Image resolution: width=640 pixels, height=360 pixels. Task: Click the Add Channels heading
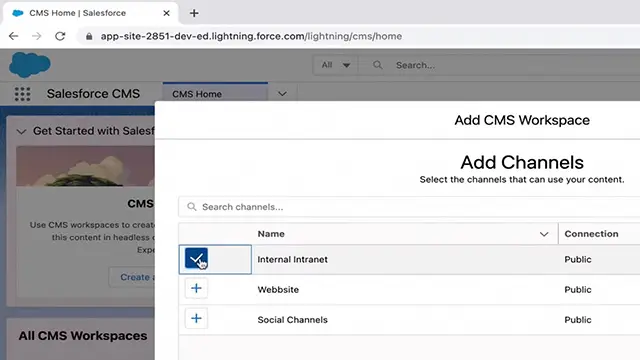[522, 162]
